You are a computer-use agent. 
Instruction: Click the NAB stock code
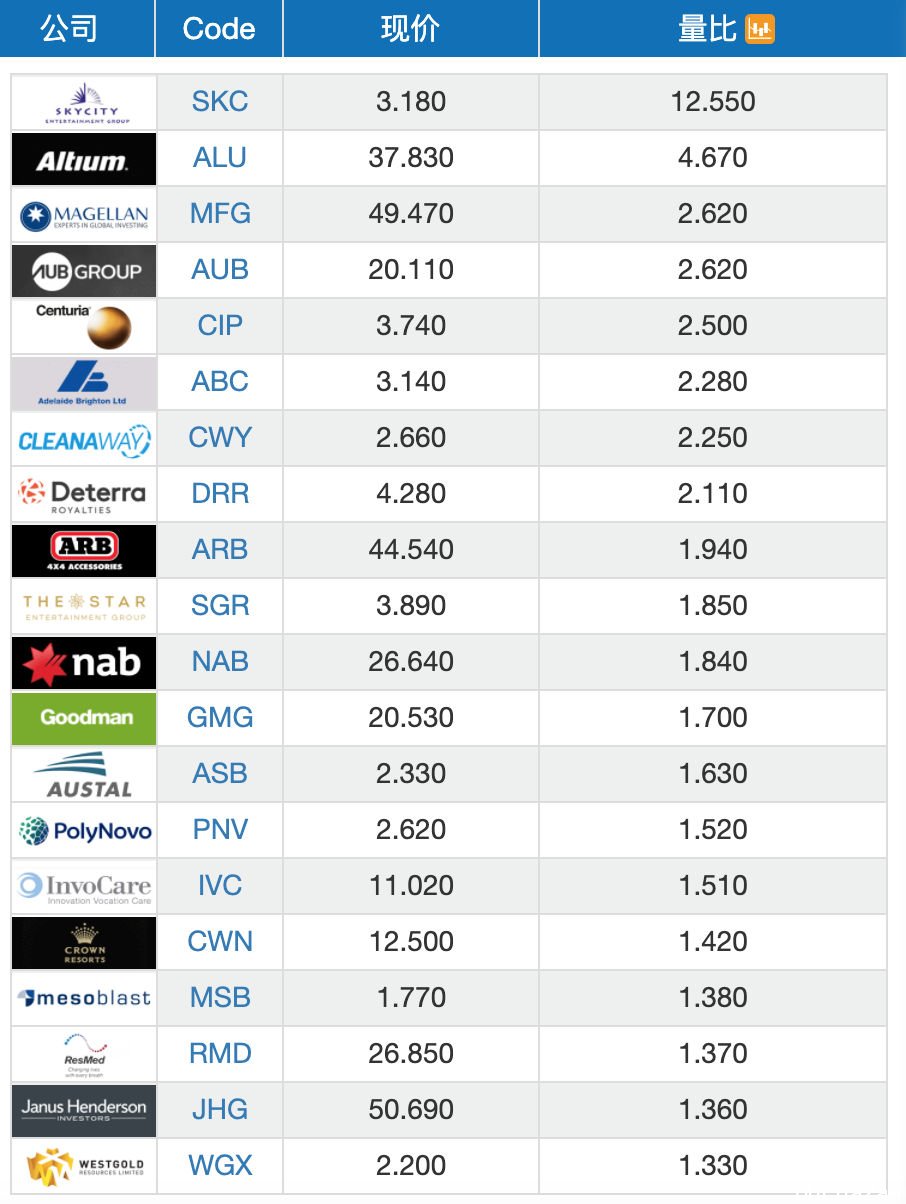coord(220,661)
